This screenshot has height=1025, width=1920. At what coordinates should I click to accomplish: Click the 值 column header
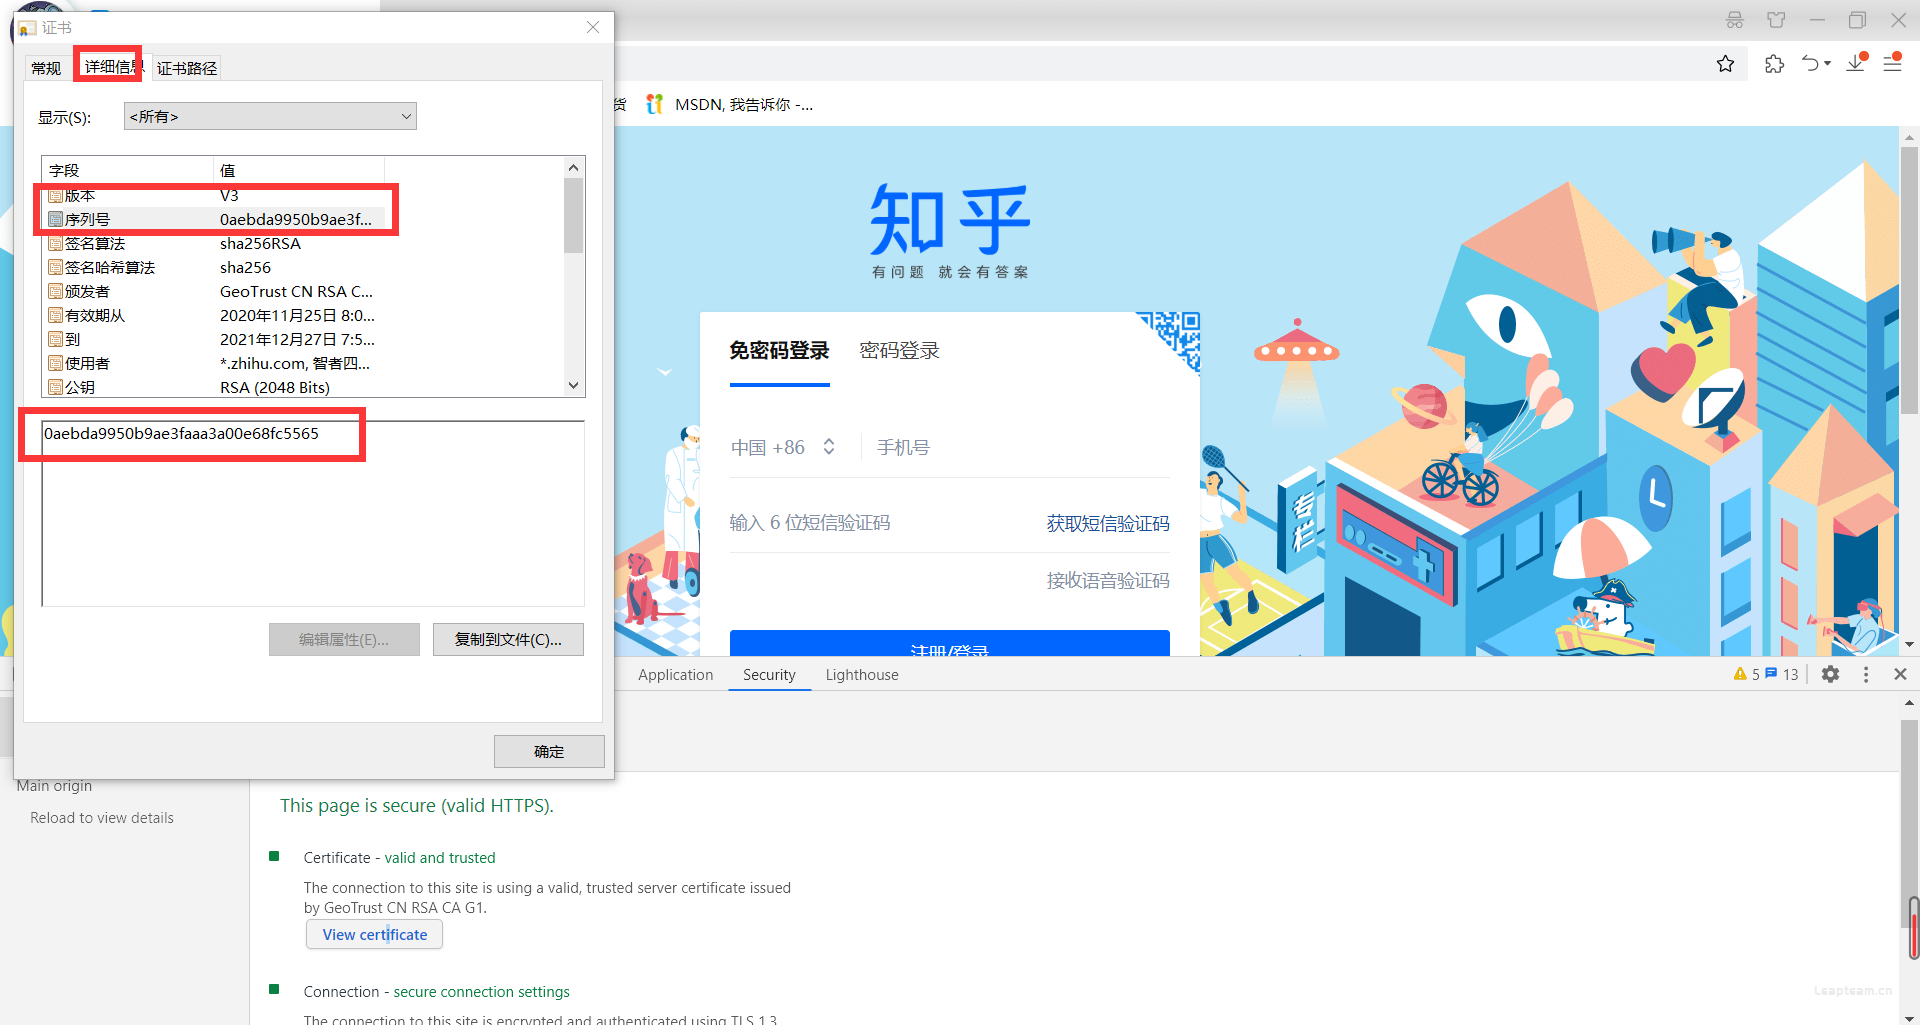[298, 170]
